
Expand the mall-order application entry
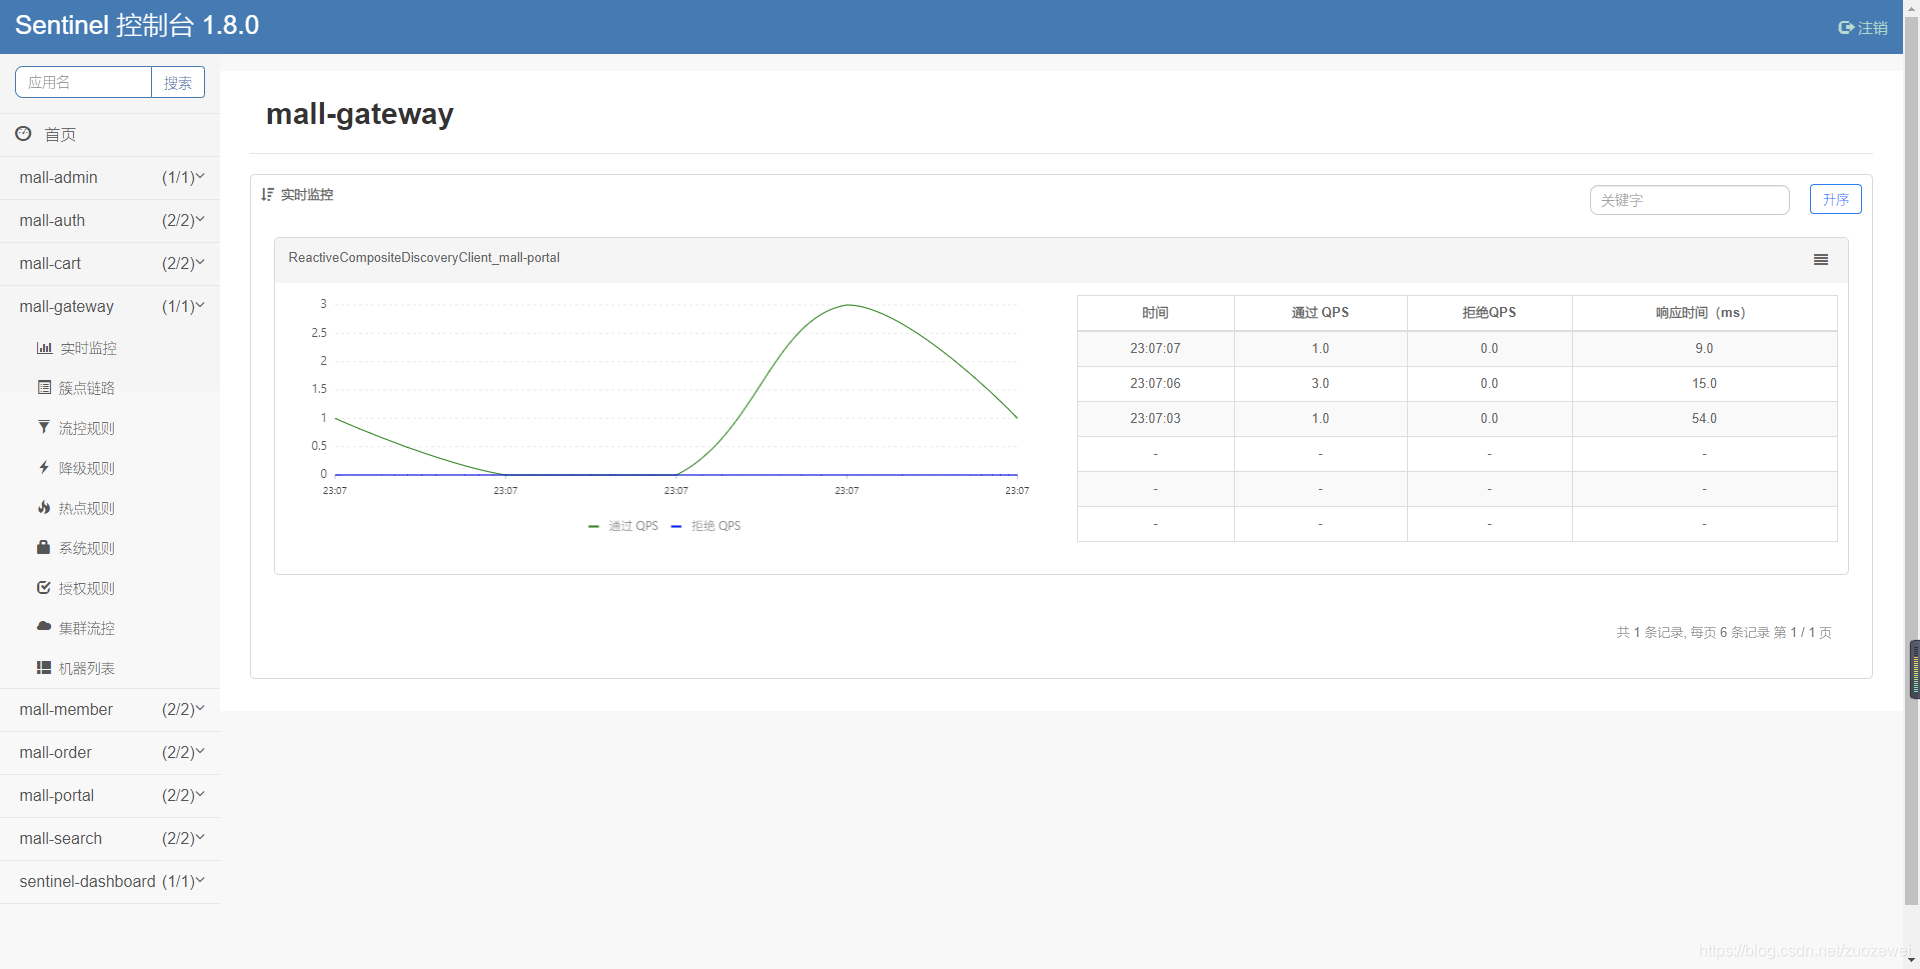tap(110, 753)
